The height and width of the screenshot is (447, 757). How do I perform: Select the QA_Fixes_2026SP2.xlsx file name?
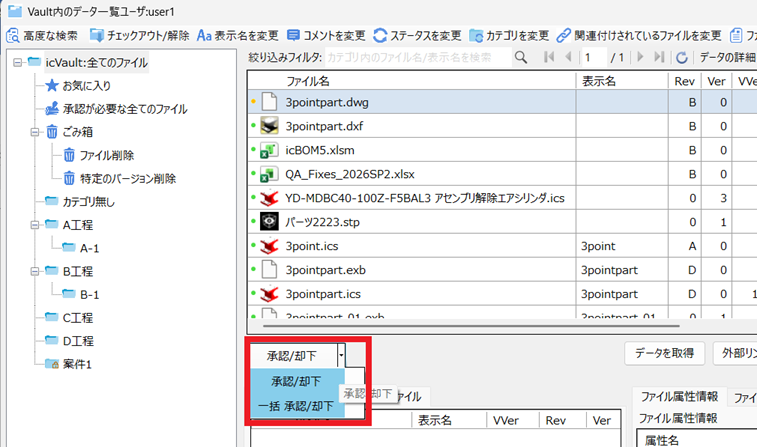pos(350,174)
